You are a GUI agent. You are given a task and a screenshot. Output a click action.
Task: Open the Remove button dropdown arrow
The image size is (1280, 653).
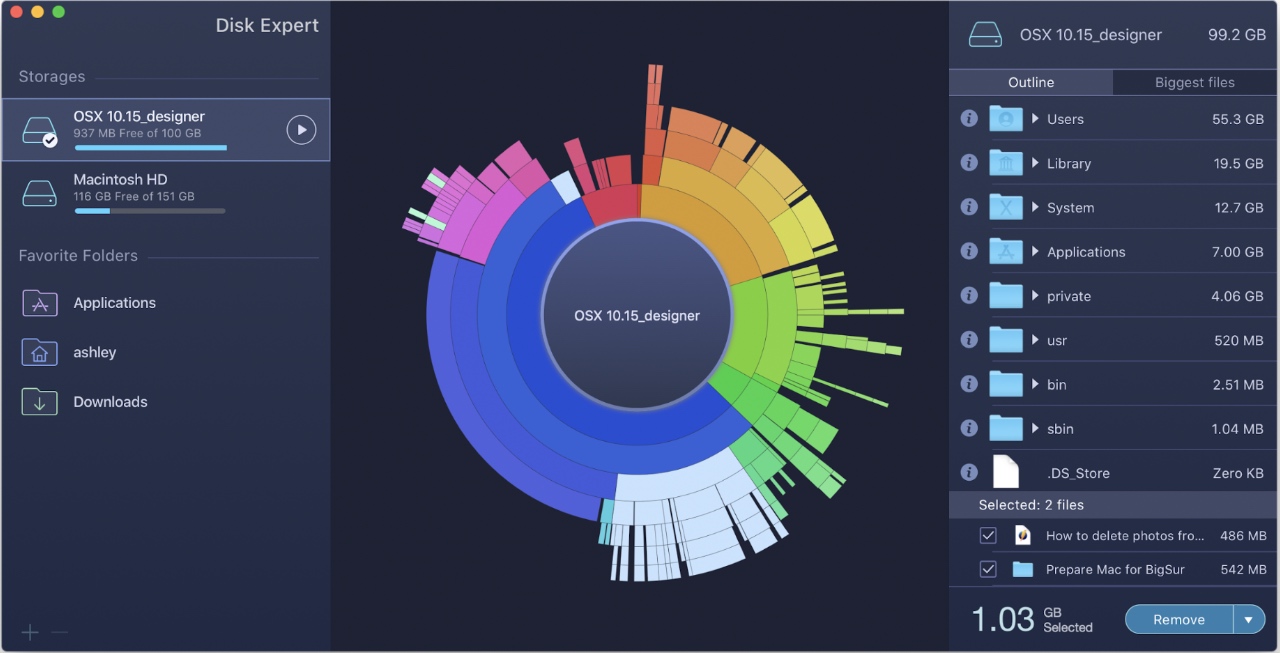pos(1249,620)
